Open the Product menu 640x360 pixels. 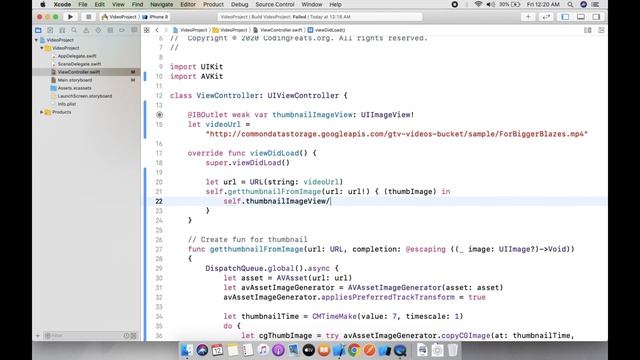click(x=213, y=4)
